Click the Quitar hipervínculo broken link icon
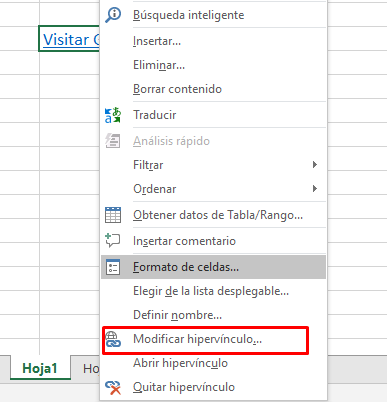This screenshot has width=387, height=402. tap(113, 387)
